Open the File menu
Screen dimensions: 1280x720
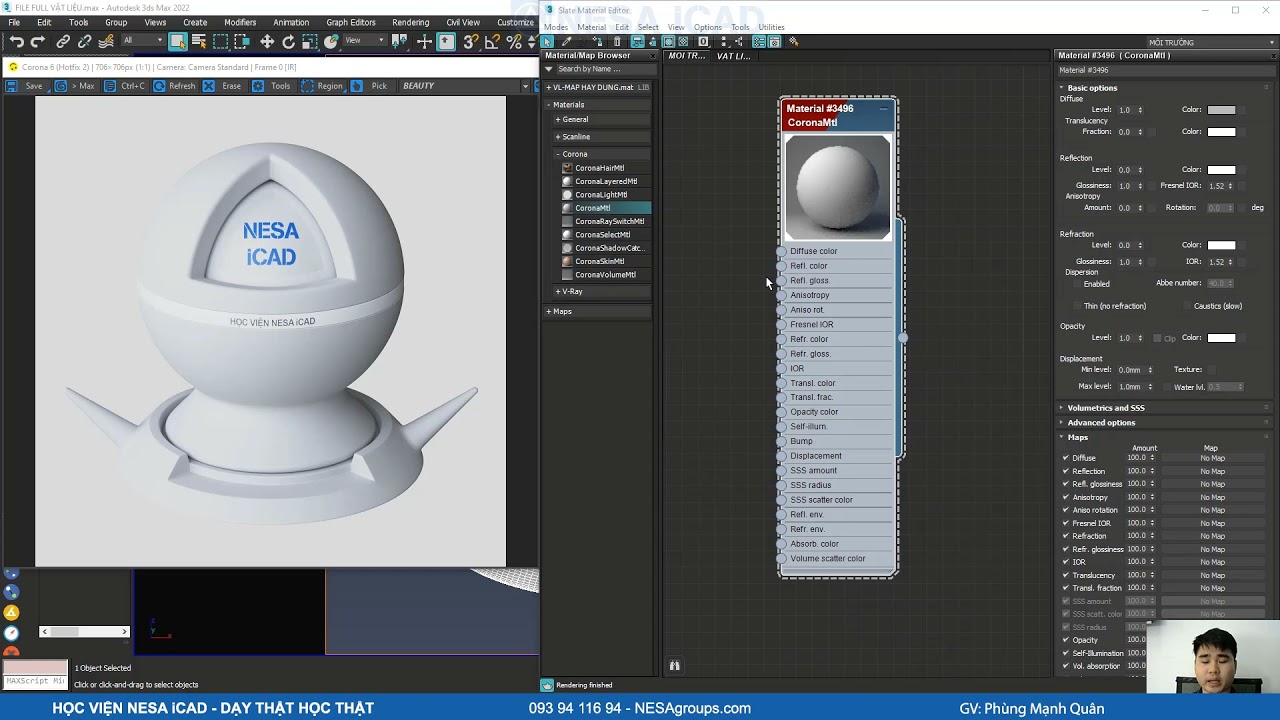(x=14, y=22)
